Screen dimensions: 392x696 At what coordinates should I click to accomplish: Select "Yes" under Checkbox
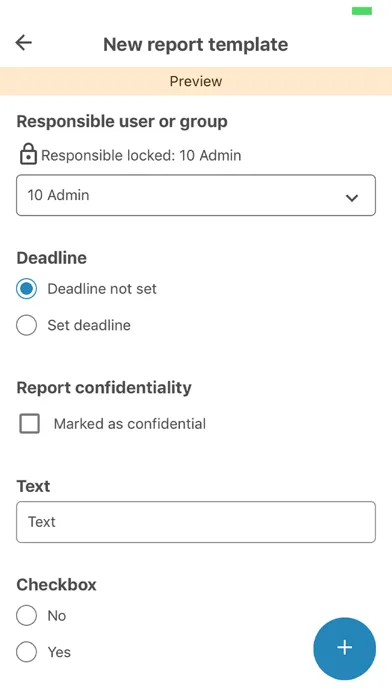coord(26,652)
